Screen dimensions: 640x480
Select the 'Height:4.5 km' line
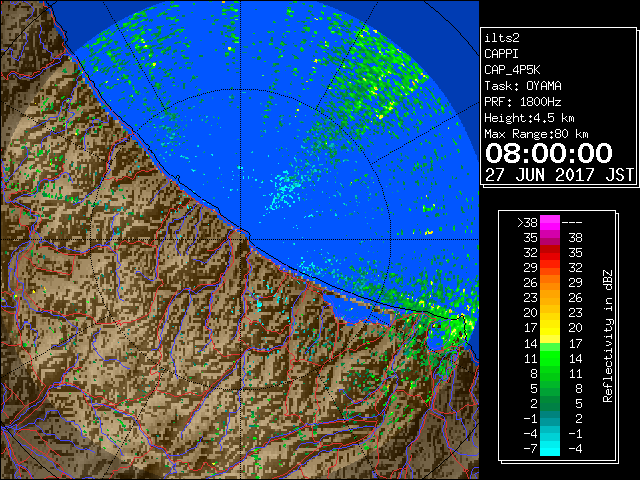[x=529, y=118]
